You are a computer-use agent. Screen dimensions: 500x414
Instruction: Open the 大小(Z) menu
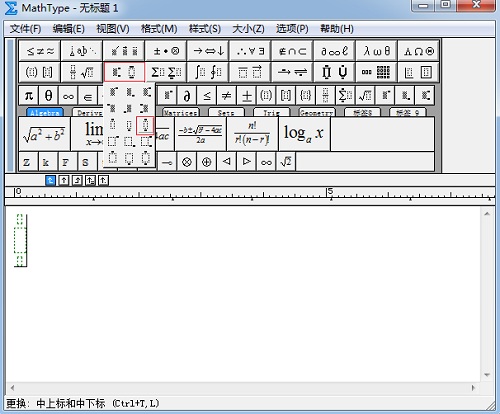click(248, 29)
